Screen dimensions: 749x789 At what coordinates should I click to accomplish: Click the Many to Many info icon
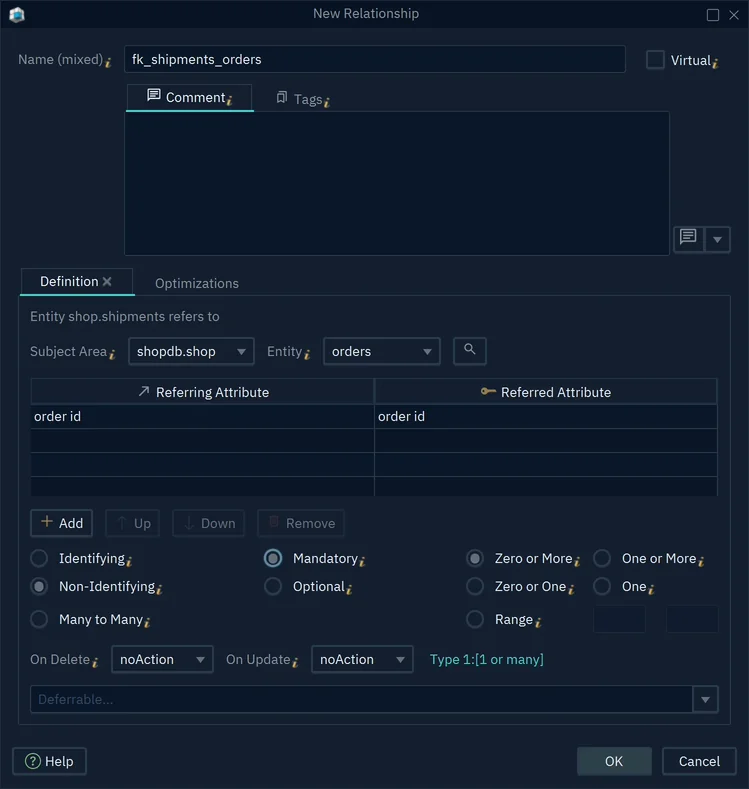tap(147, 622)
